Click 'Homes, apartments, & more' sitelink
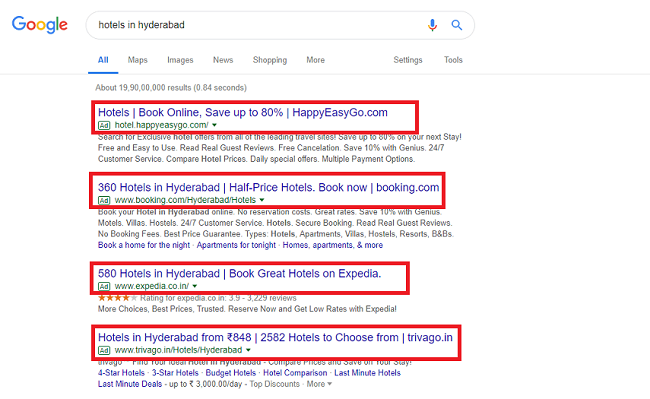650x399 pixels. (333, 245)
